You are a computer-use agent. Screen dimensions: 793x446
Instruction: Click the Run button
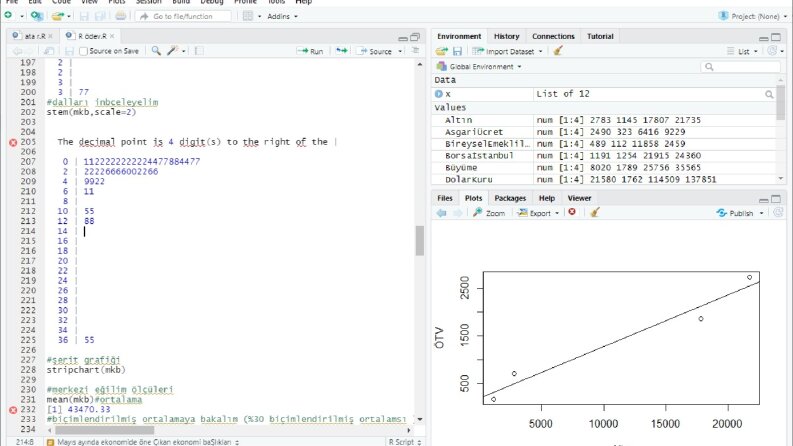[x=310, y=51]
